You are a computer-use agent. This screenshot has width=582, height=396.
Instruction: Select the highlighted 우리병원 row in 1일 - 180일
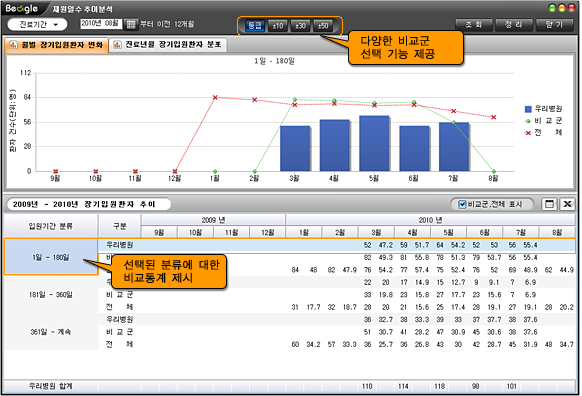(337, 245)
